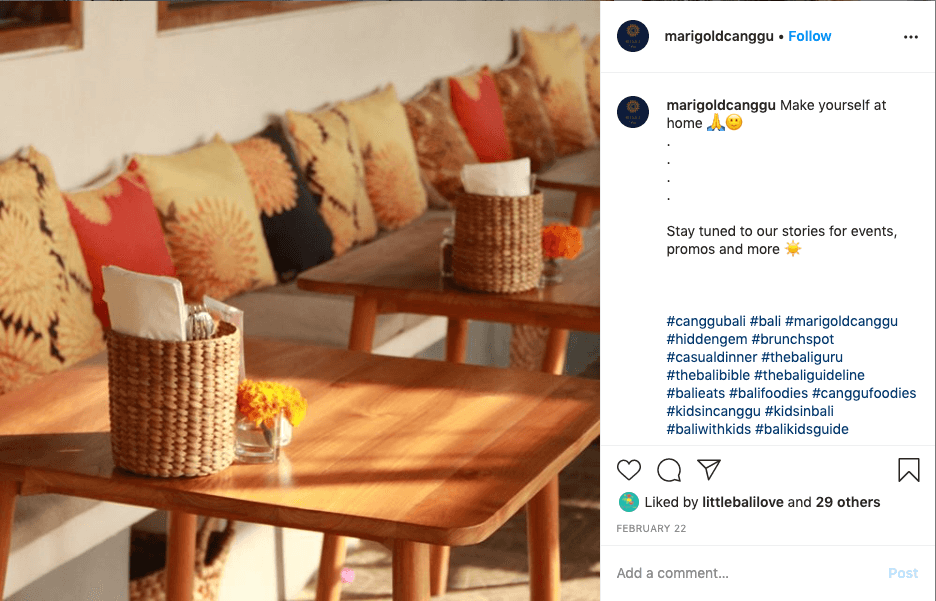
Task: Click profile avatar beside the caption
Action: pos(633,112)
